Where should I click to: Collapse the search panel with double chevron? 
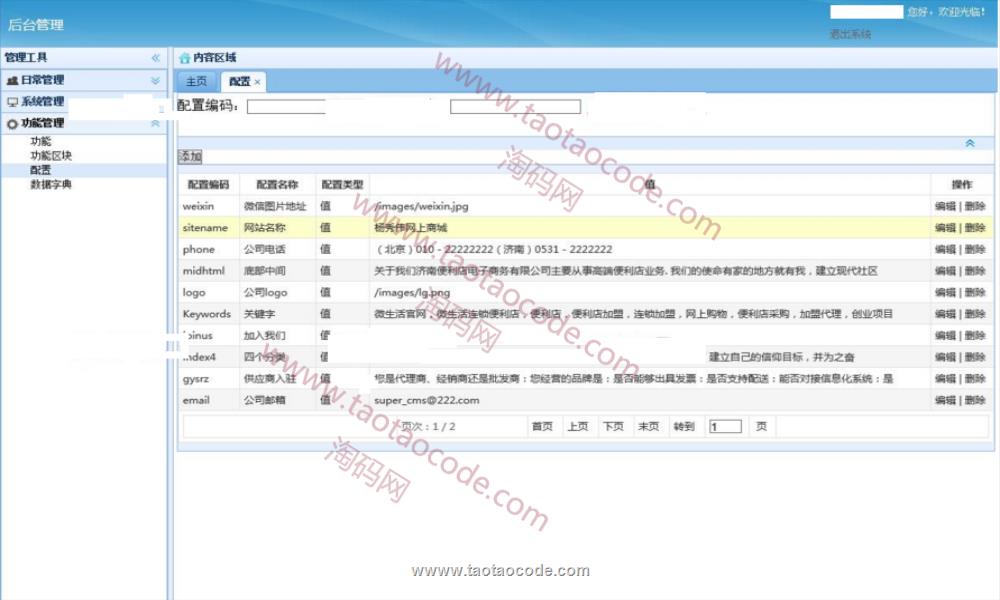[x=969, y=143]
